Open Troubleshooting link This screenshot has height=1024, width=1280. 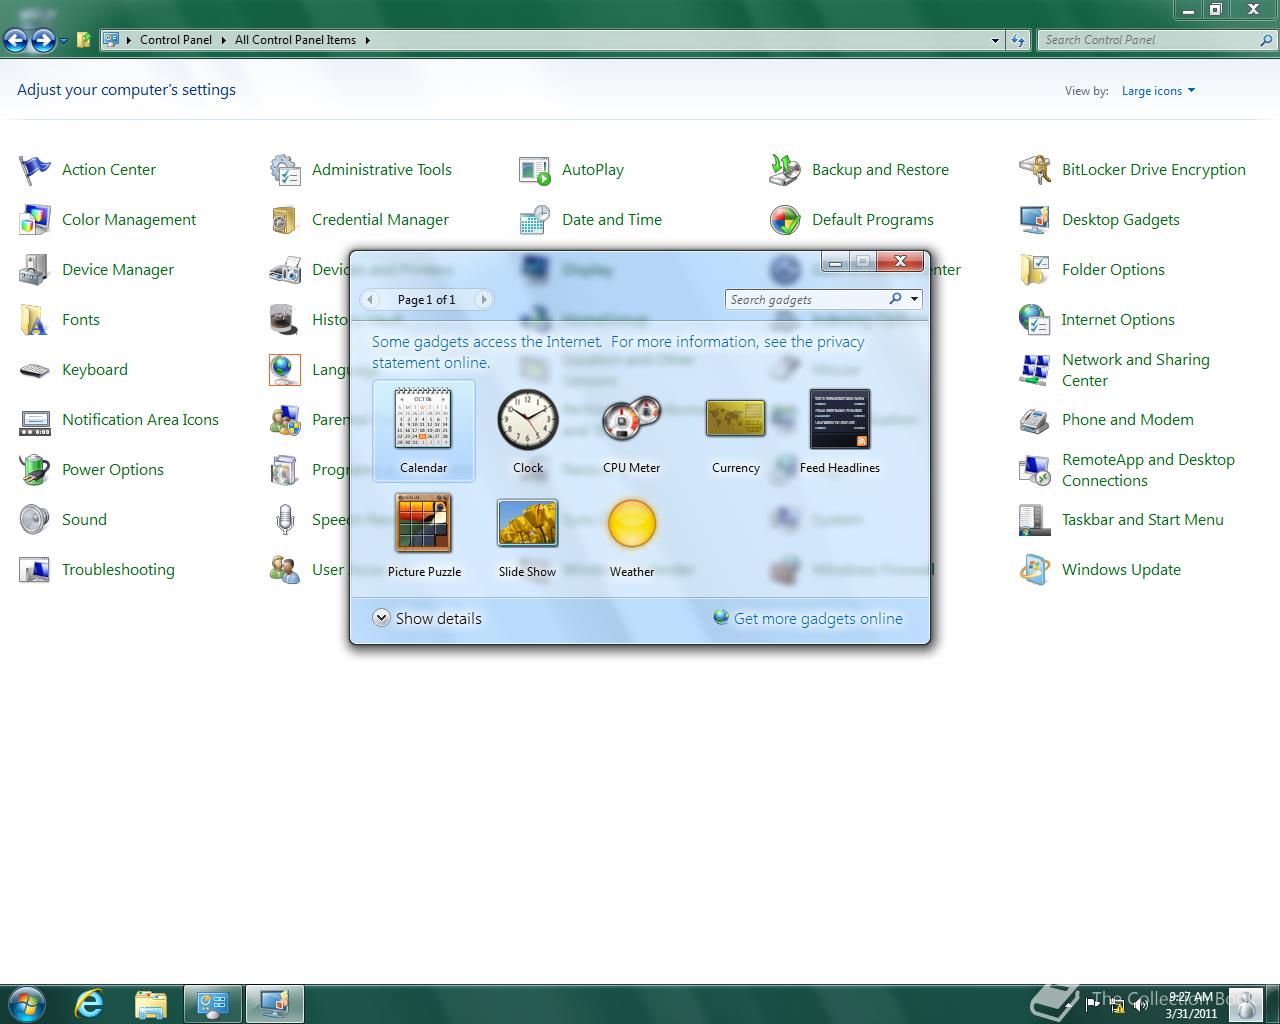(118, 570)
